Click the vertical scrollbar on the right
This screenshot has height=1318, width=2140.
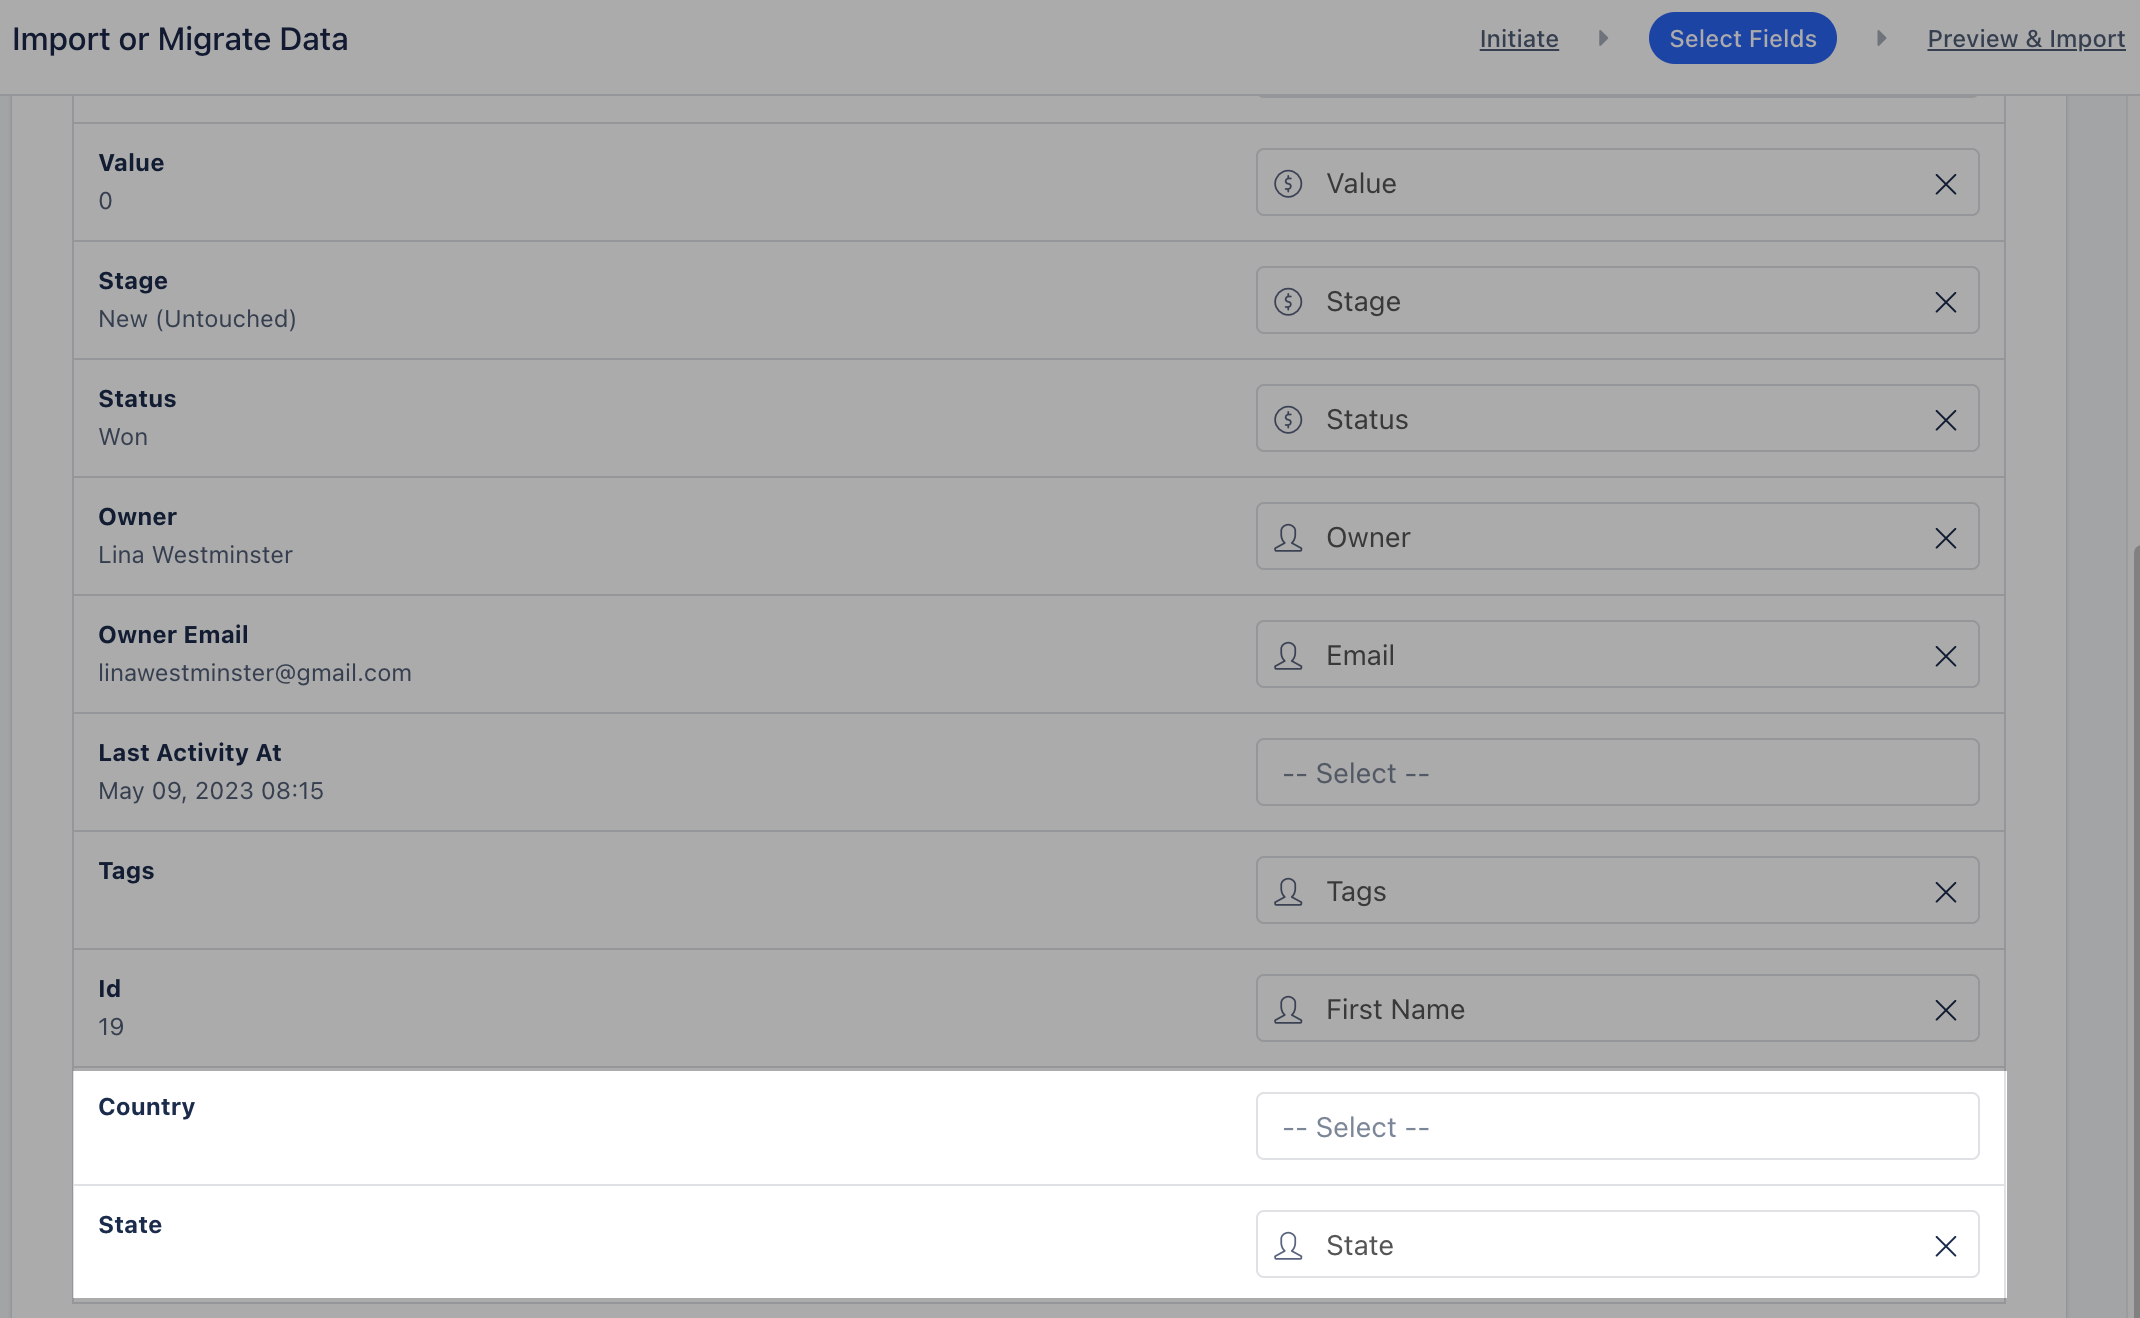point(2136,930)
